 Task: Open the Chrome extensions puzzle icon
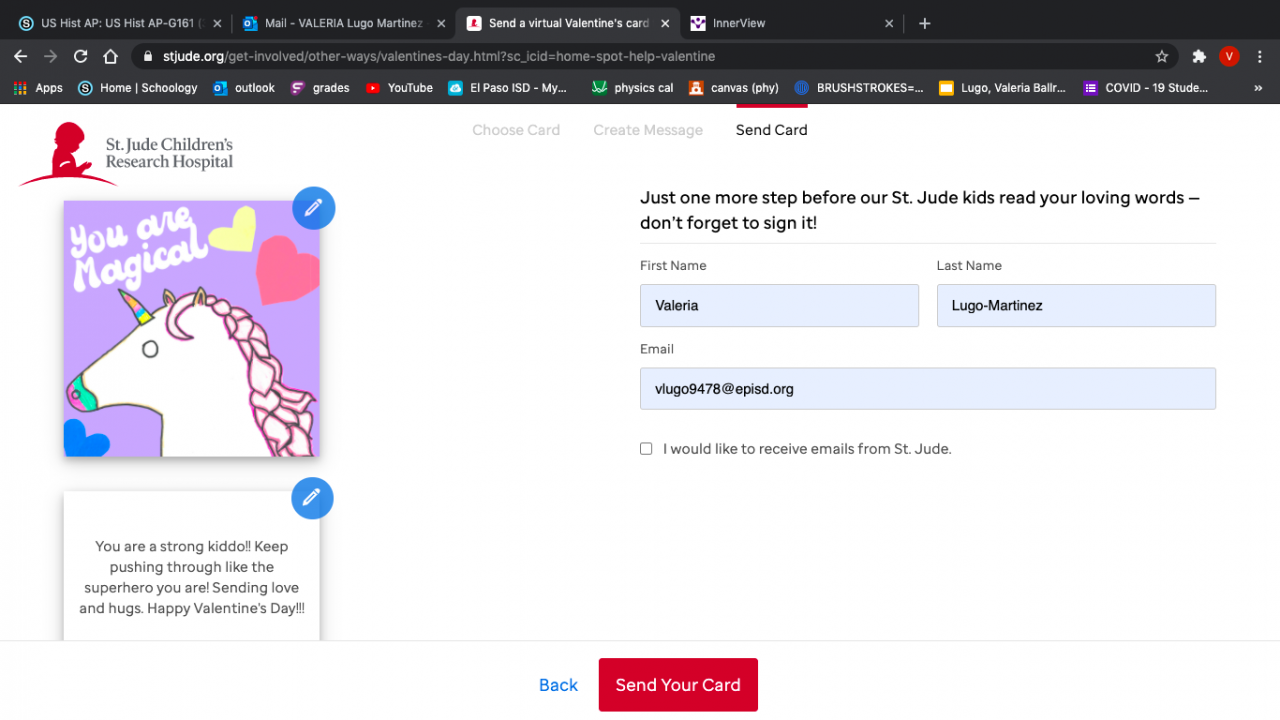[1199, 56]
